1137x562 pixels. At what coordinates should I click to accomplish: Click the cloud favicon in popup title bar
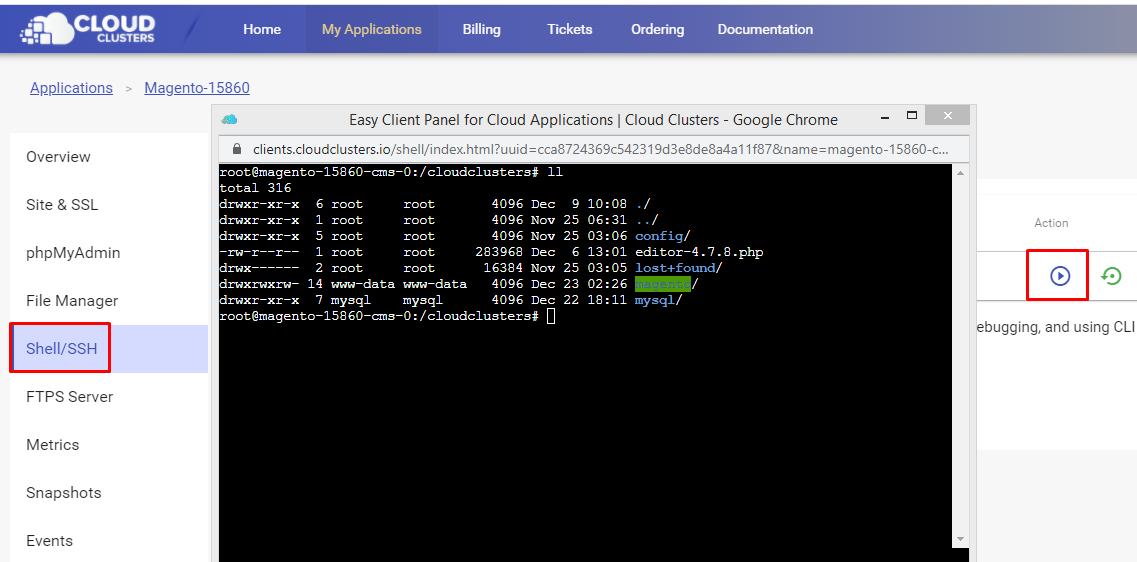[x=230, y=119]
